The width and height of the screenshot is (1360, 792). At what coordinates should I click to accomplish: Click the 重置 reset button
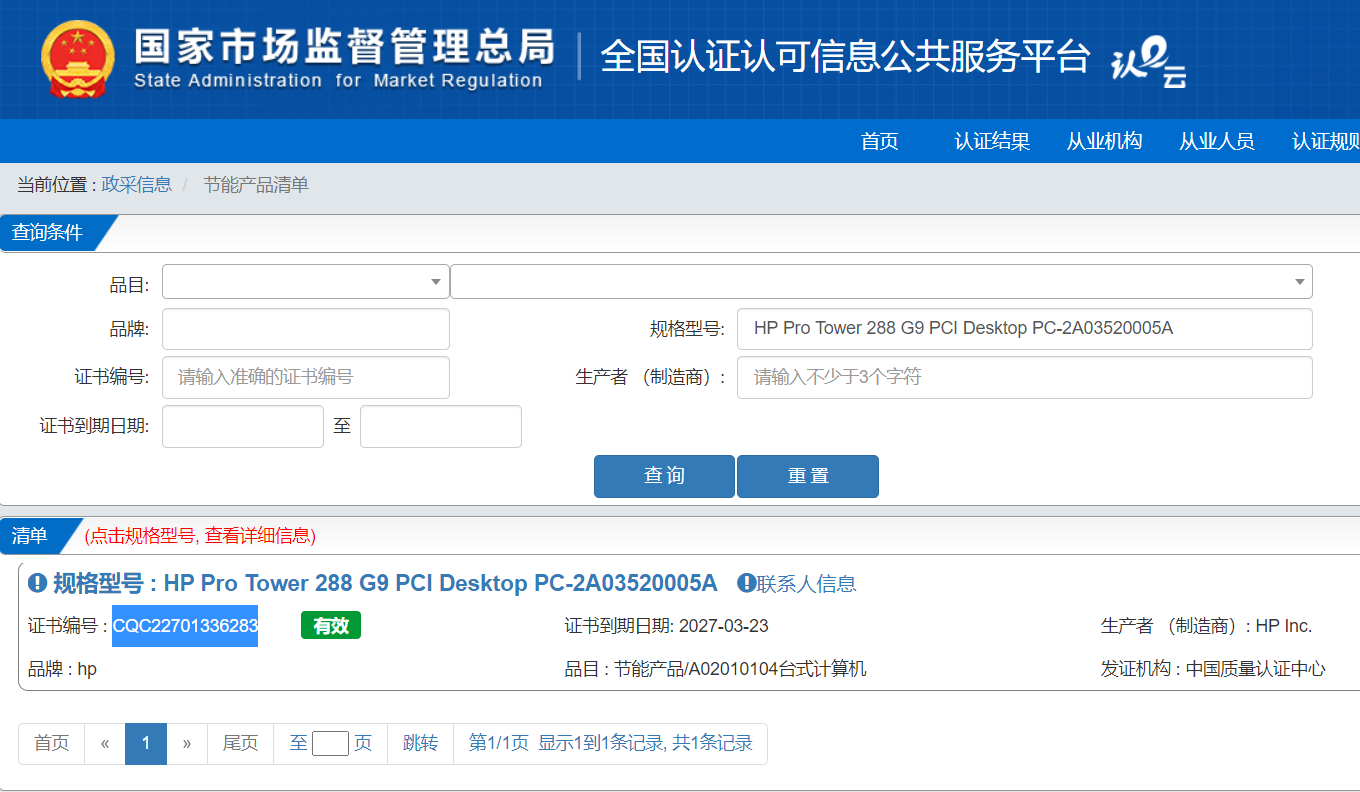(x=808, y=476)
